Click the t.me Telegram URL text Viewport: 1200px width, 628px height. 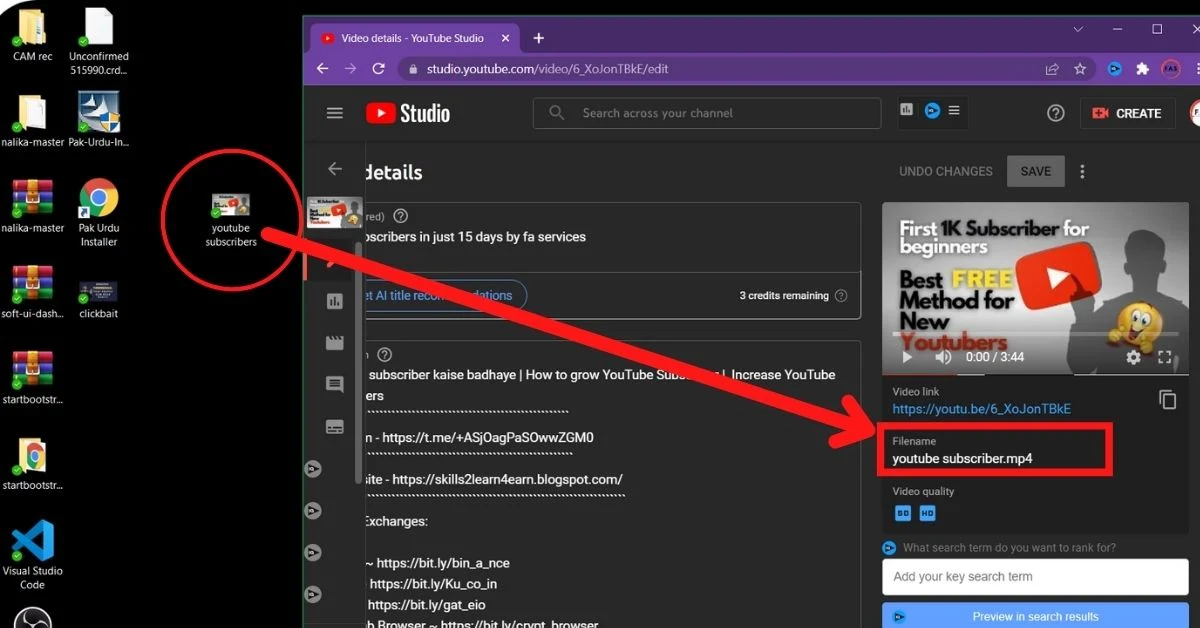(486, 437)
